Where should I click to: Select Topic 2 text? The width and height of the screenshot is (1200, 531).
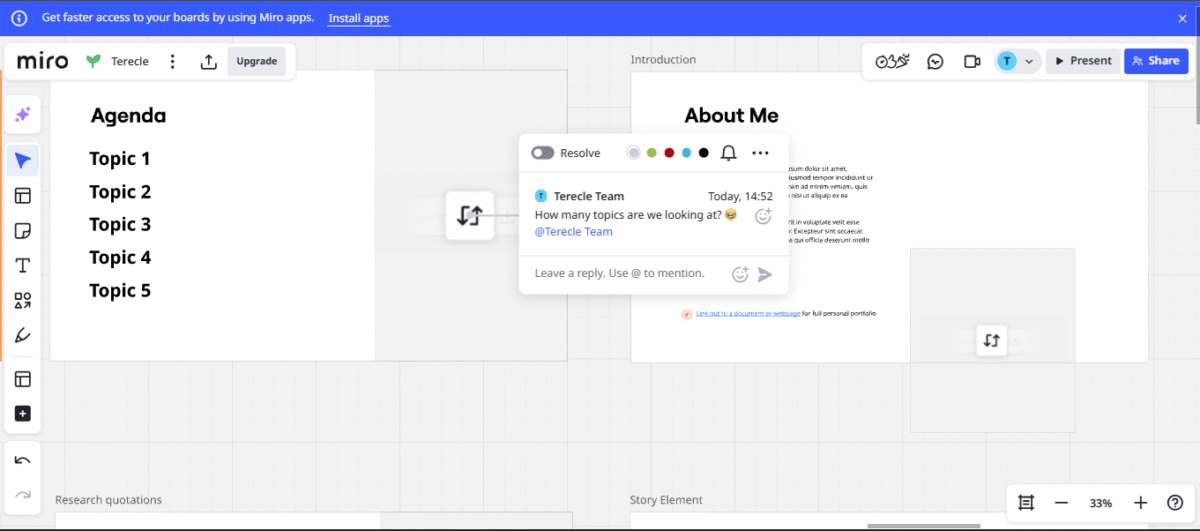click(120, 192)
